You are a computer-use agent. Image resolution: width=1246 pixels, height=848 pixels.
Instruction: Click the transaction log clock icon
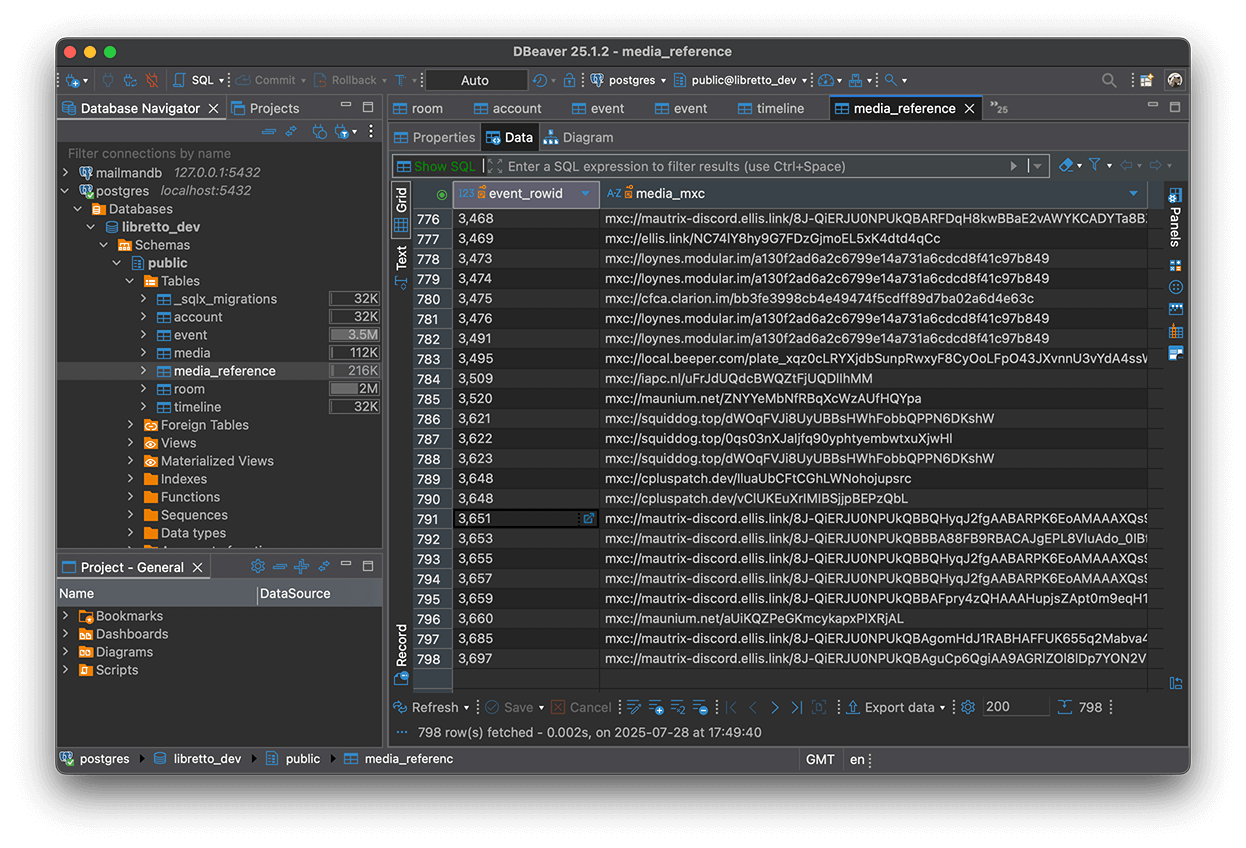540,80
